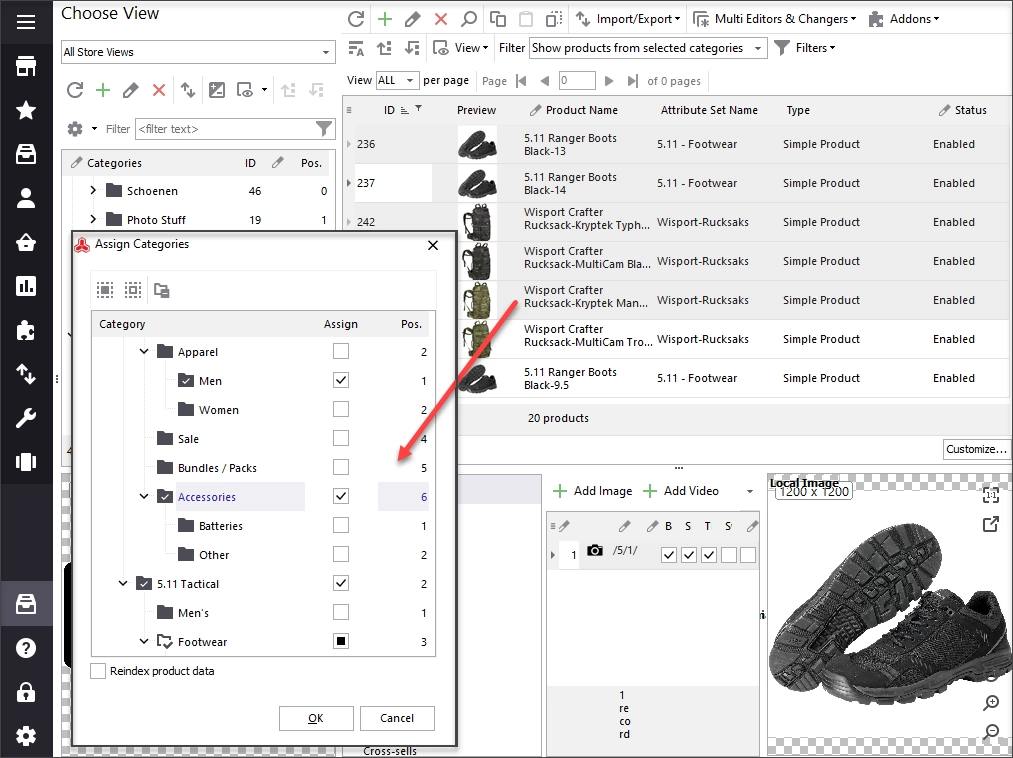
Task: Open the selected categories Filter dropdown
Action: tap(648, 48)
